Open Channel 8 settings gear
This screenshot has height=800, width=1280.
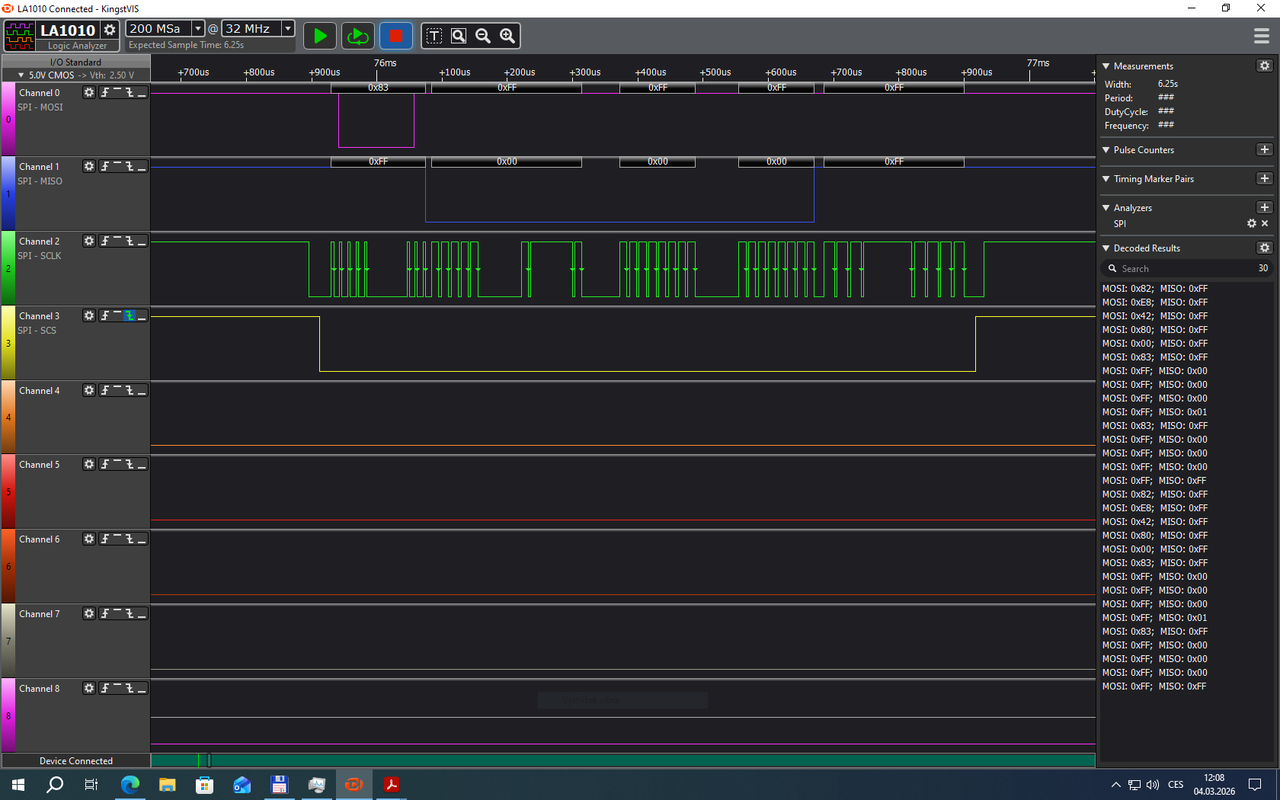pyautogui.click(x=89, y=688)
